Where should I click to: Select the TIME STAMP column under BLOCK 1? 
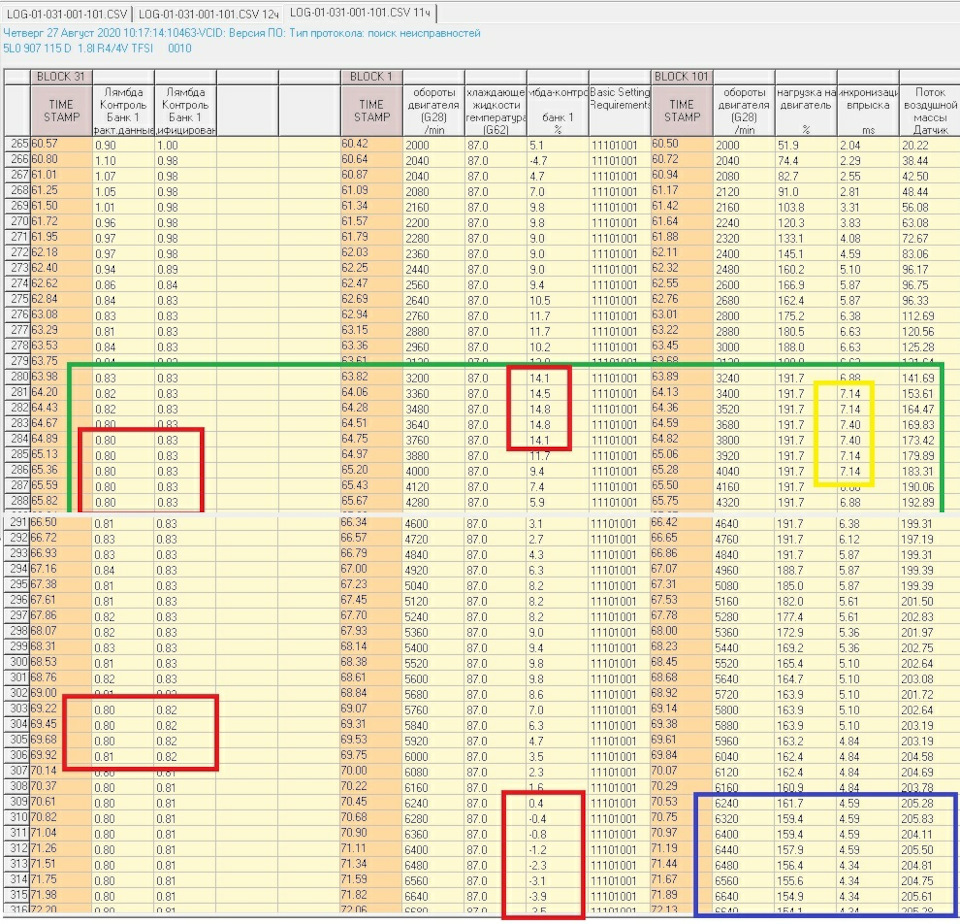point(372,110)
